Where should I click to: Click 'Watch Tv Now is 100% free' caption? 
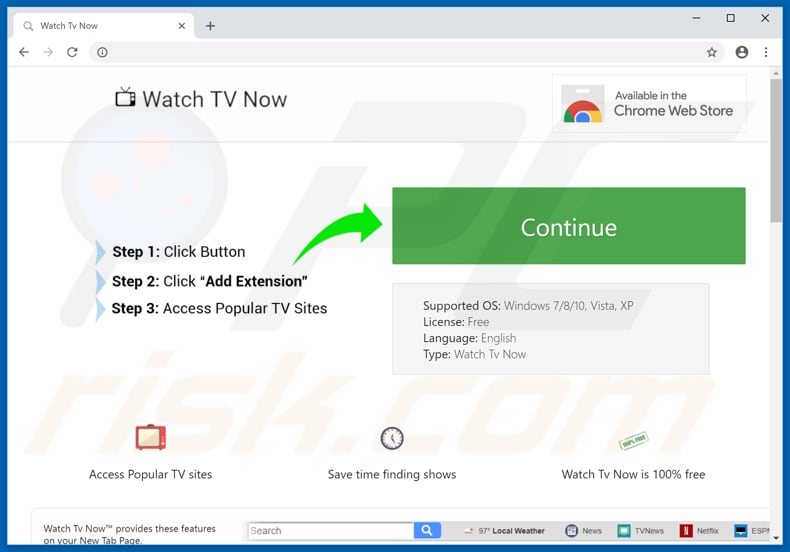click(633, 474)
